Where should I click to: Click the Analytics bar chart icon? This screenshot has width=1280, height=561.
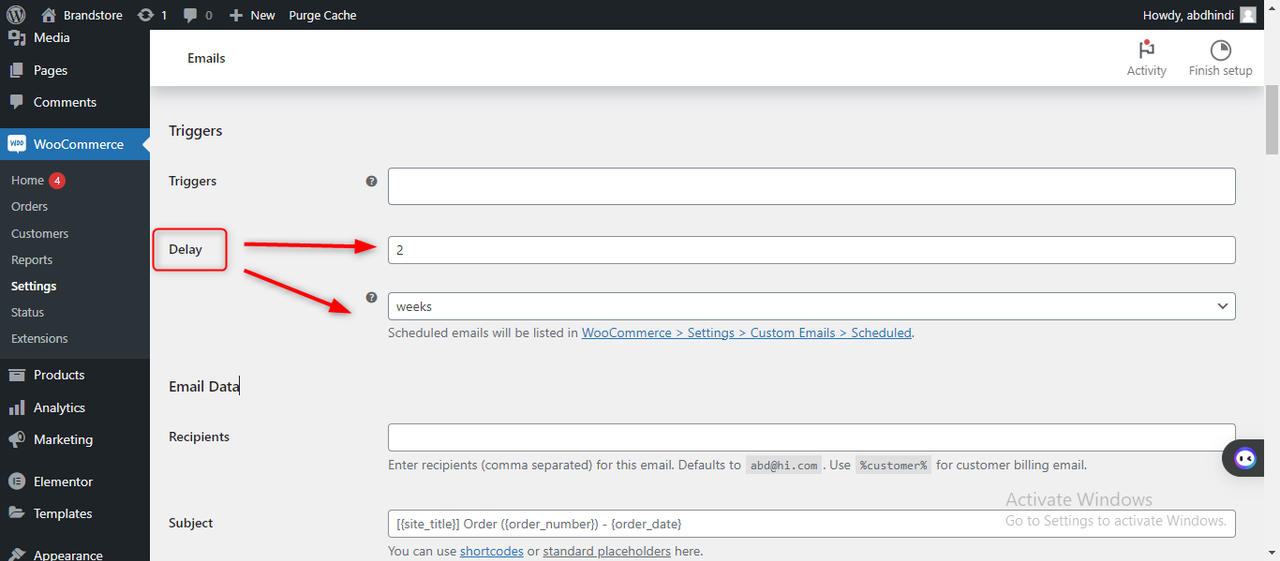tap(16, 408)
